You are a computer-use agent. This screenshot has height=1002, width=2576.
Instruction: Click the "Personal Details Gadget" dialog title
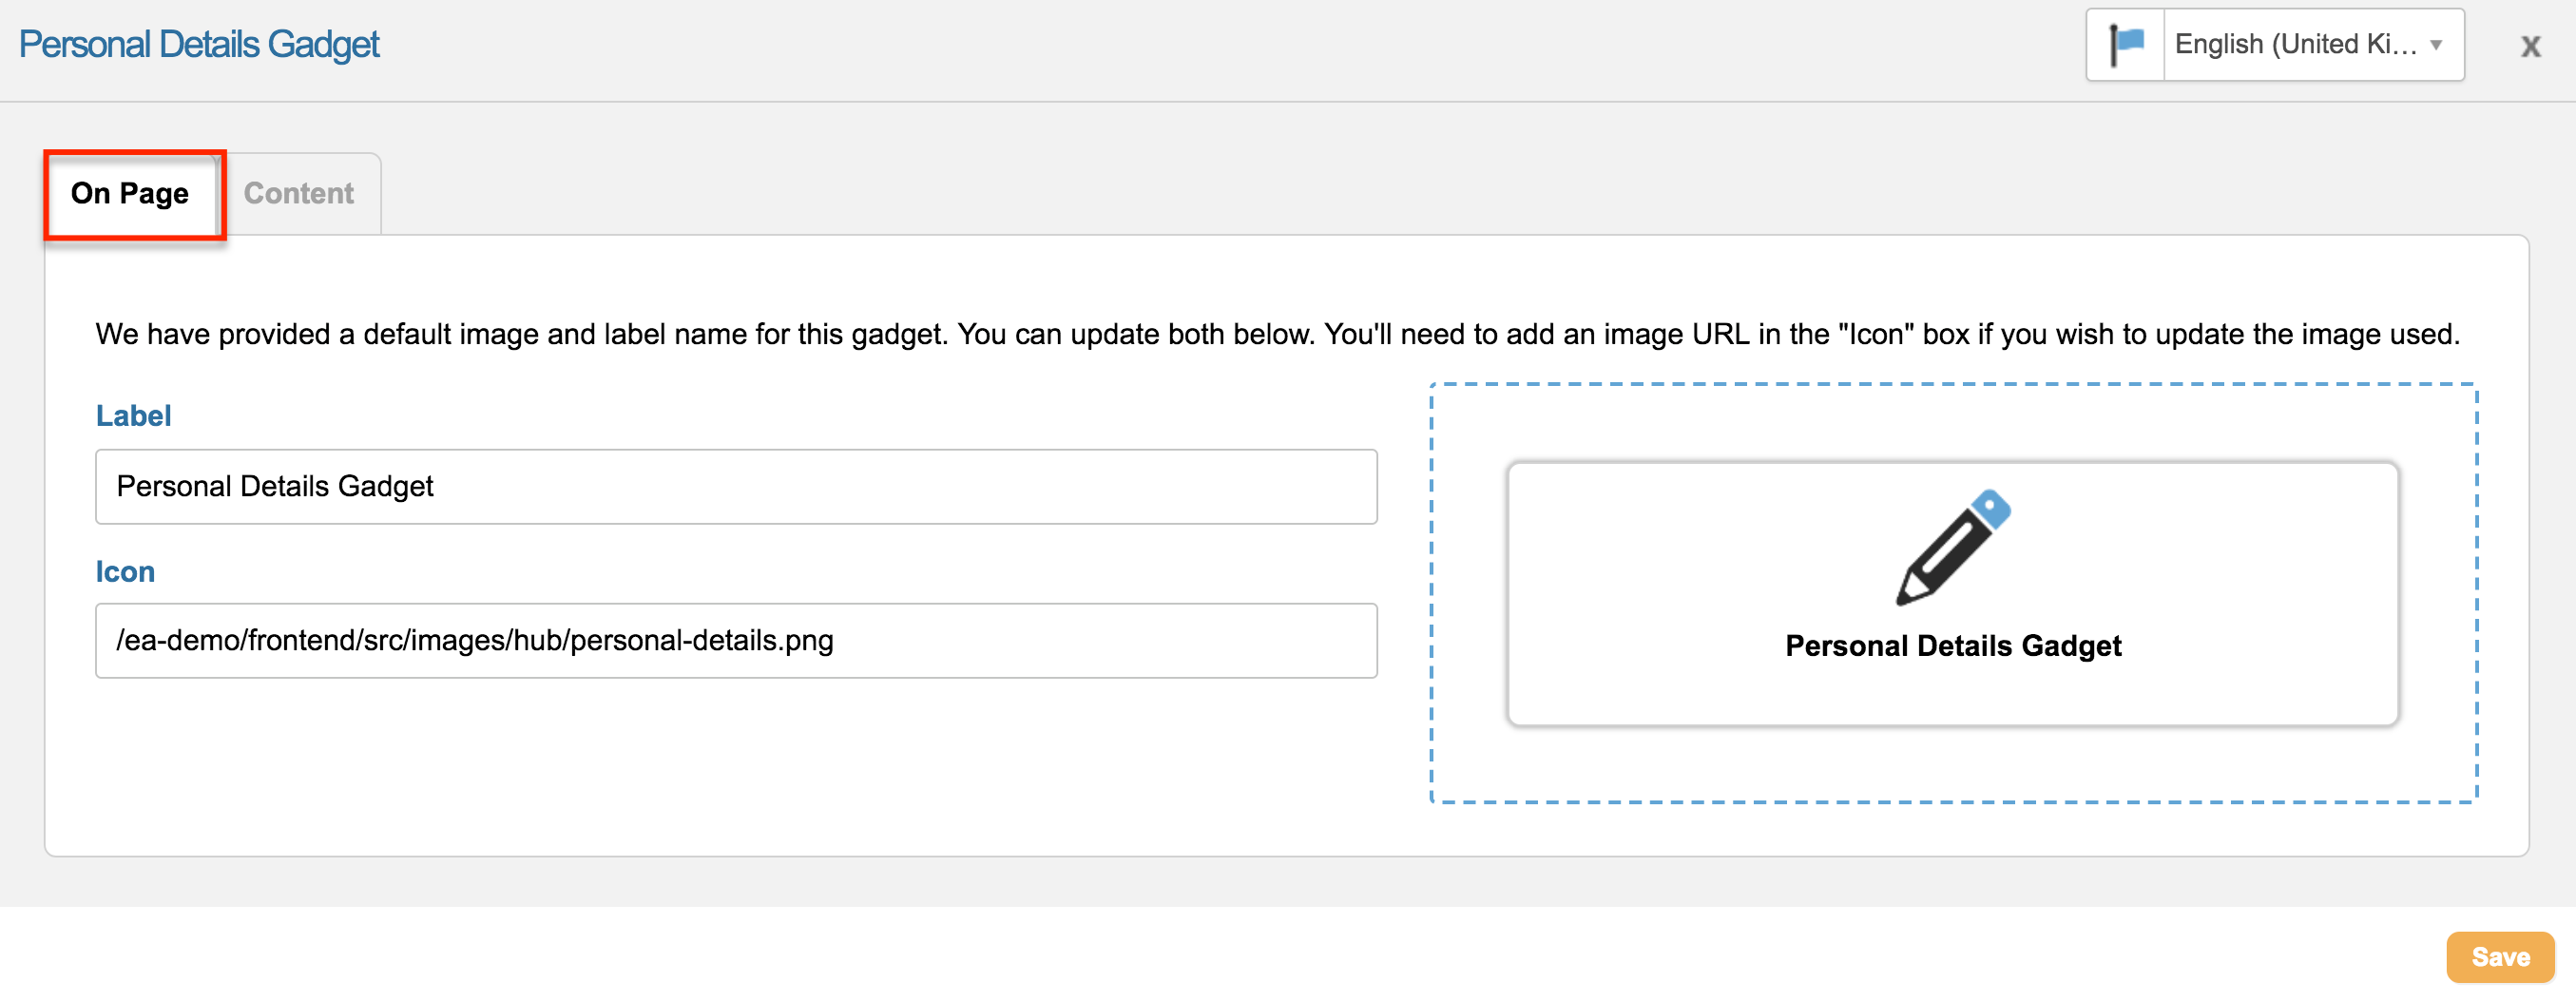[199, 45]
